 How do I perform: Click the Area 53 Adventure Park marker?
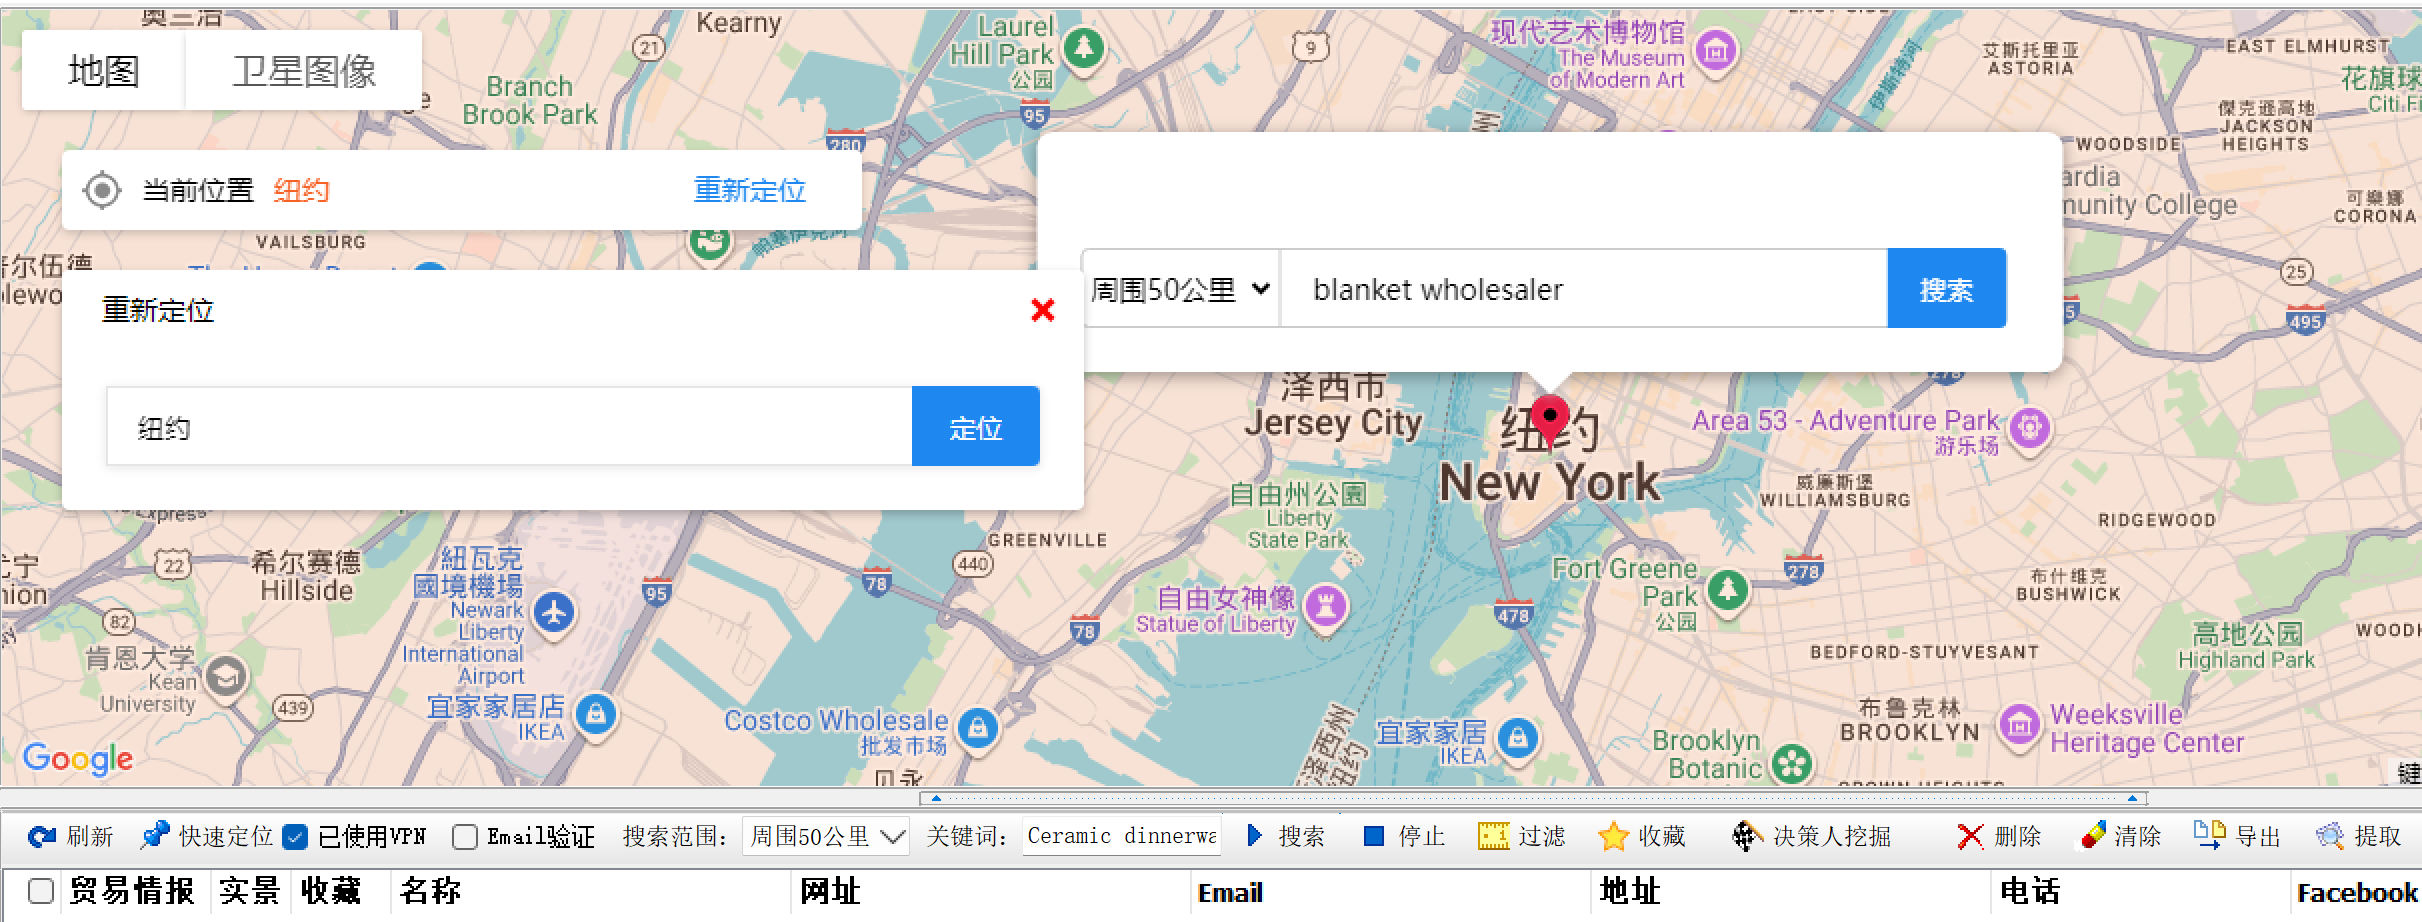(2029, 429)
